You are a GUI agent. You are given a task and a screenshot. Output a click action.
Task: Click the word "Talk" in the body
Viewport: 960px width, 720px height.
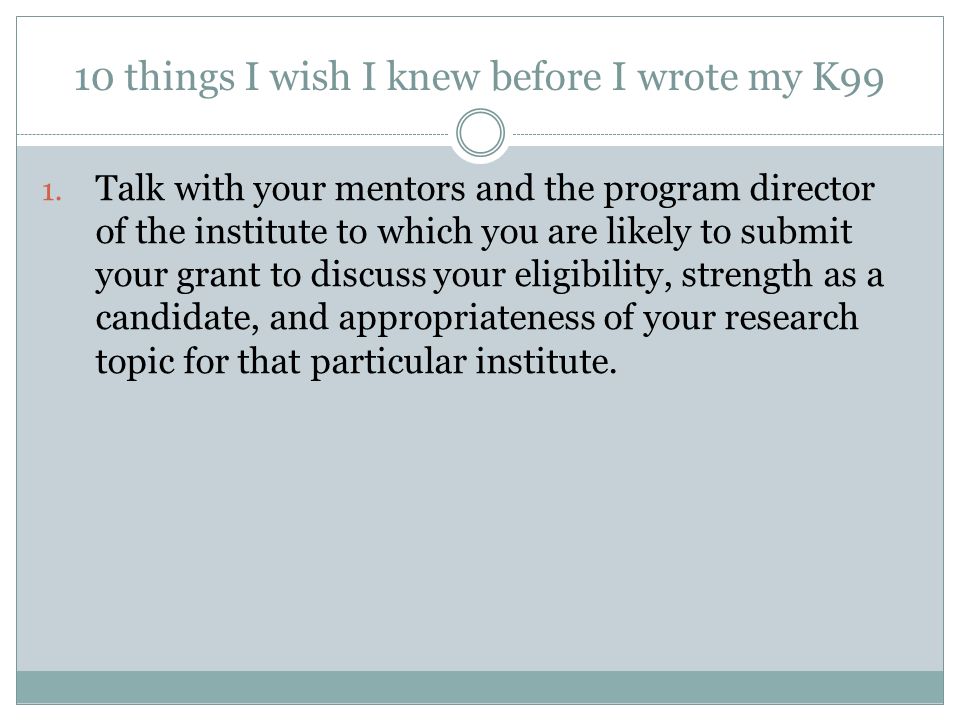pos(130,188)
